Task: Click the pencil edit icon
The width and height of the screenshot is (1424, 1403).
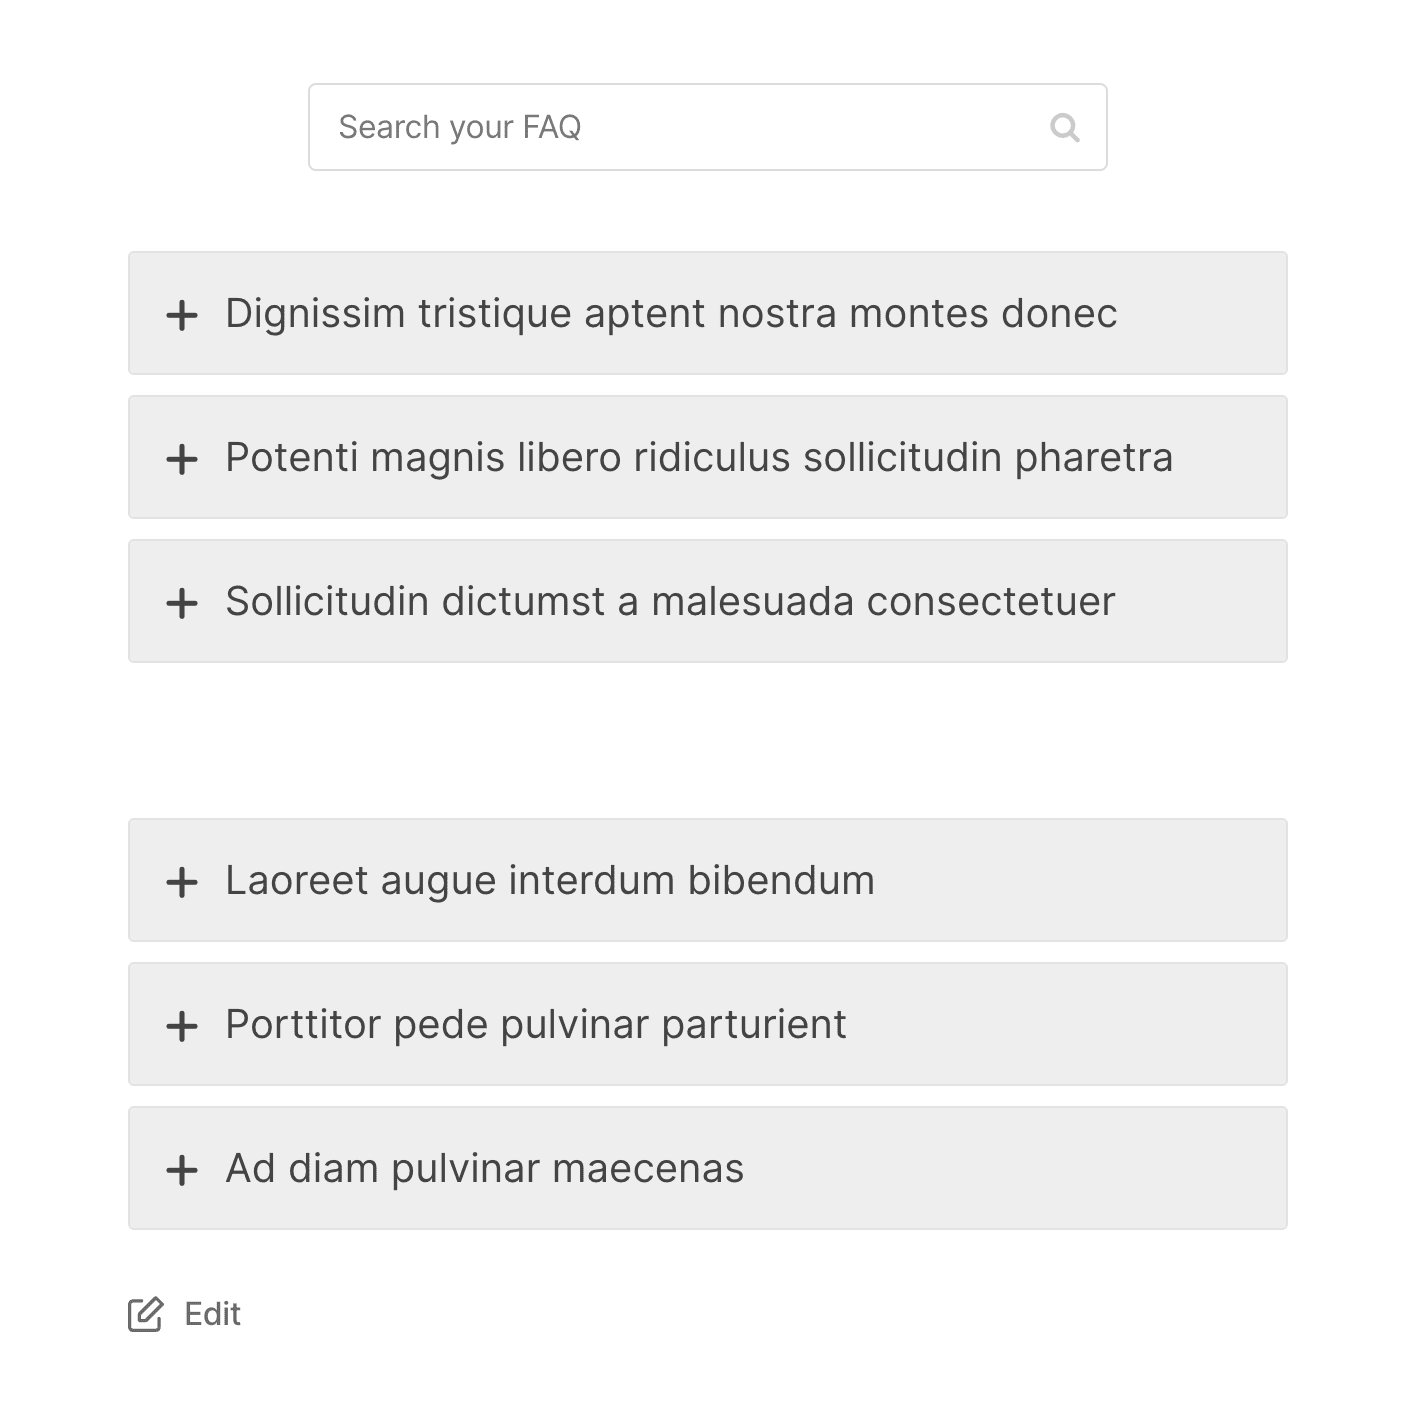Action: pos(145,1314)
